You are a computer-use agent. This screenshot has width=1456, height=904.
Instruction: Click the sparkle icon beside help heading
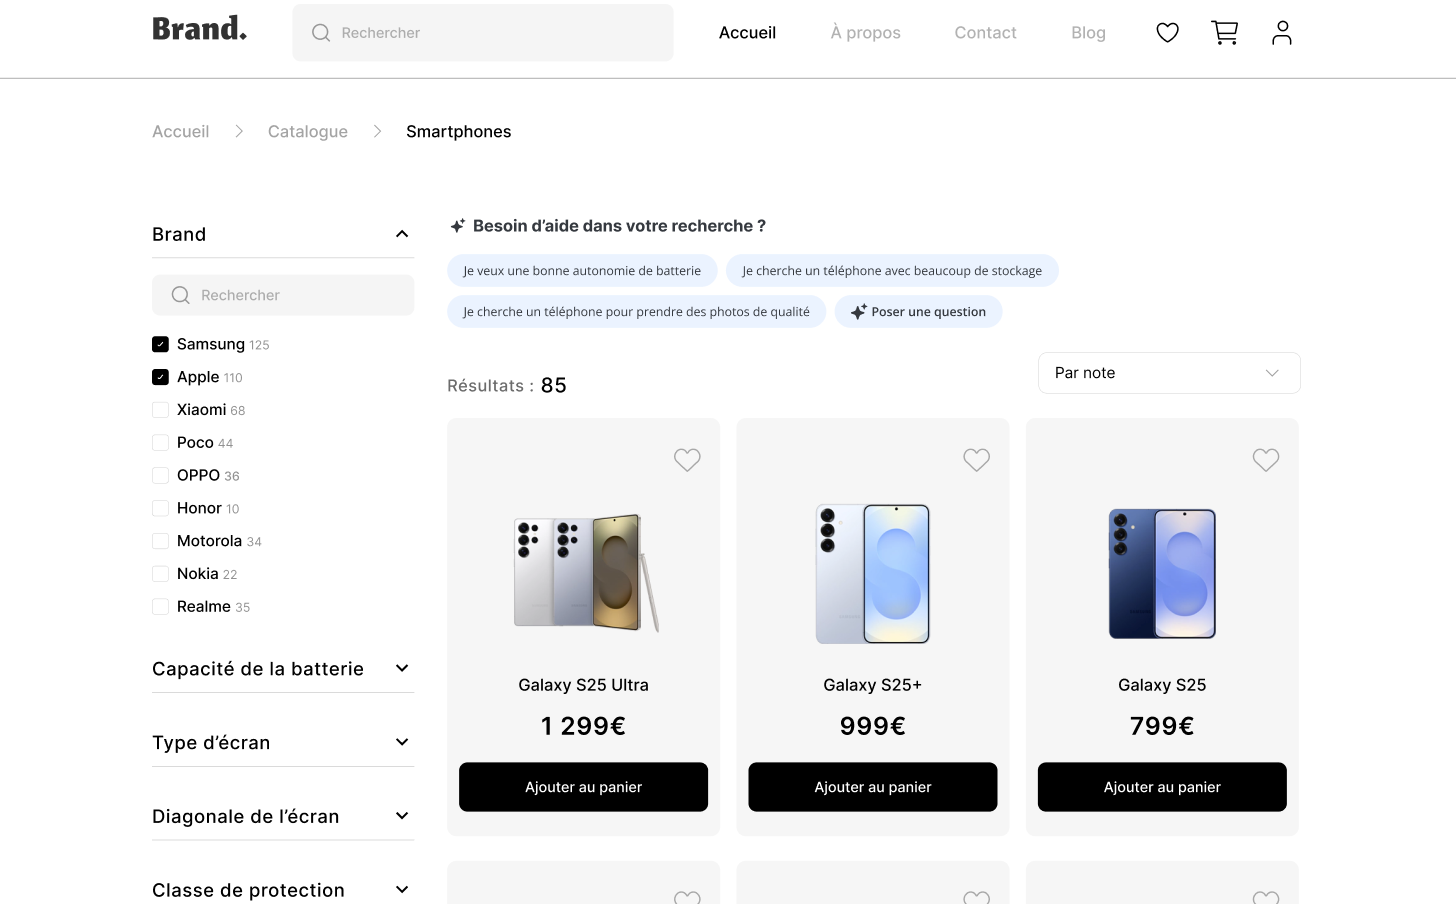(x=457, y=226)
